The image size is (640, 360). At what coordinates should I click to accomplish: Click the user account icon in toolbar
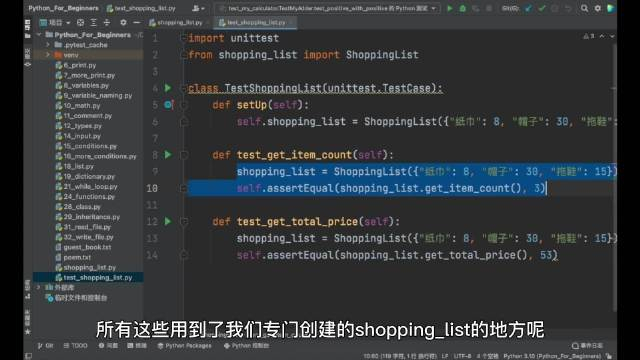[198, 8]
